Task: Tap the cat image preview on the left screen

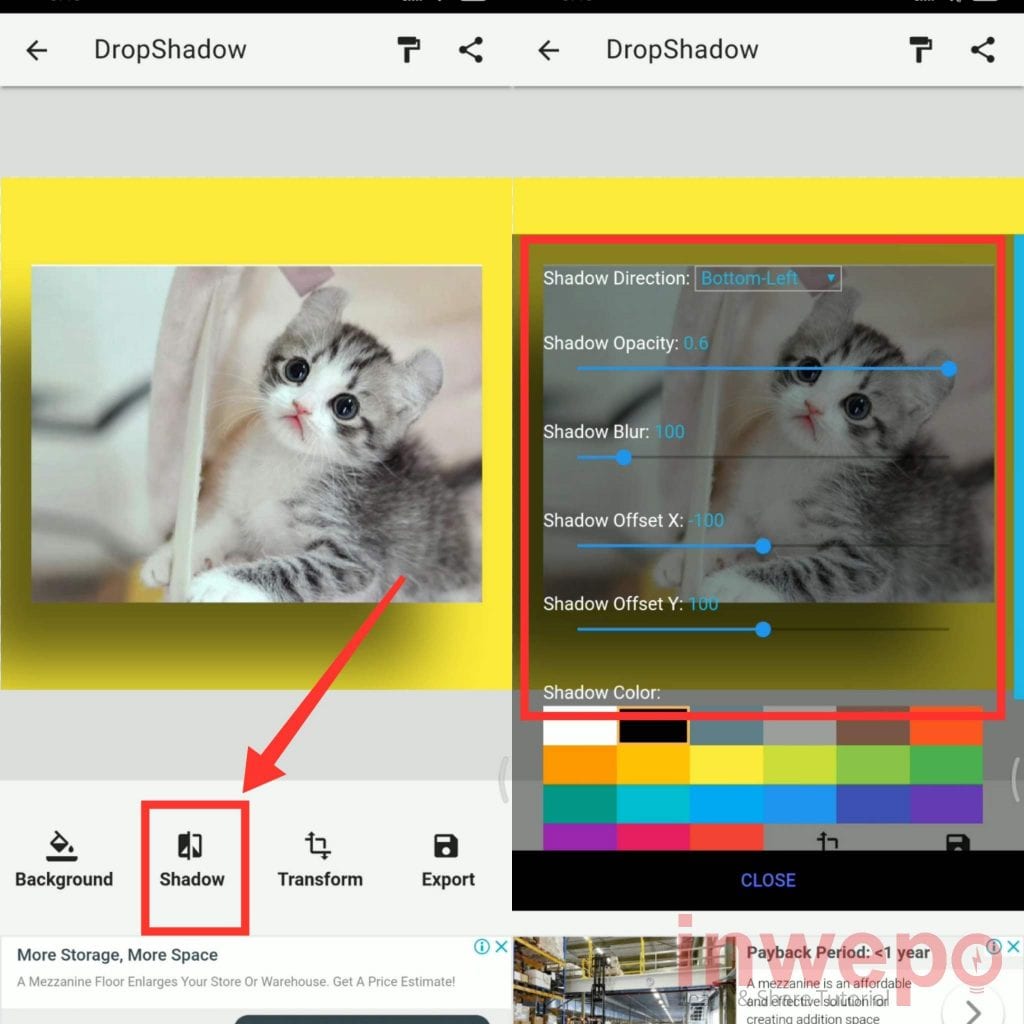Action: tap(257, 434)
